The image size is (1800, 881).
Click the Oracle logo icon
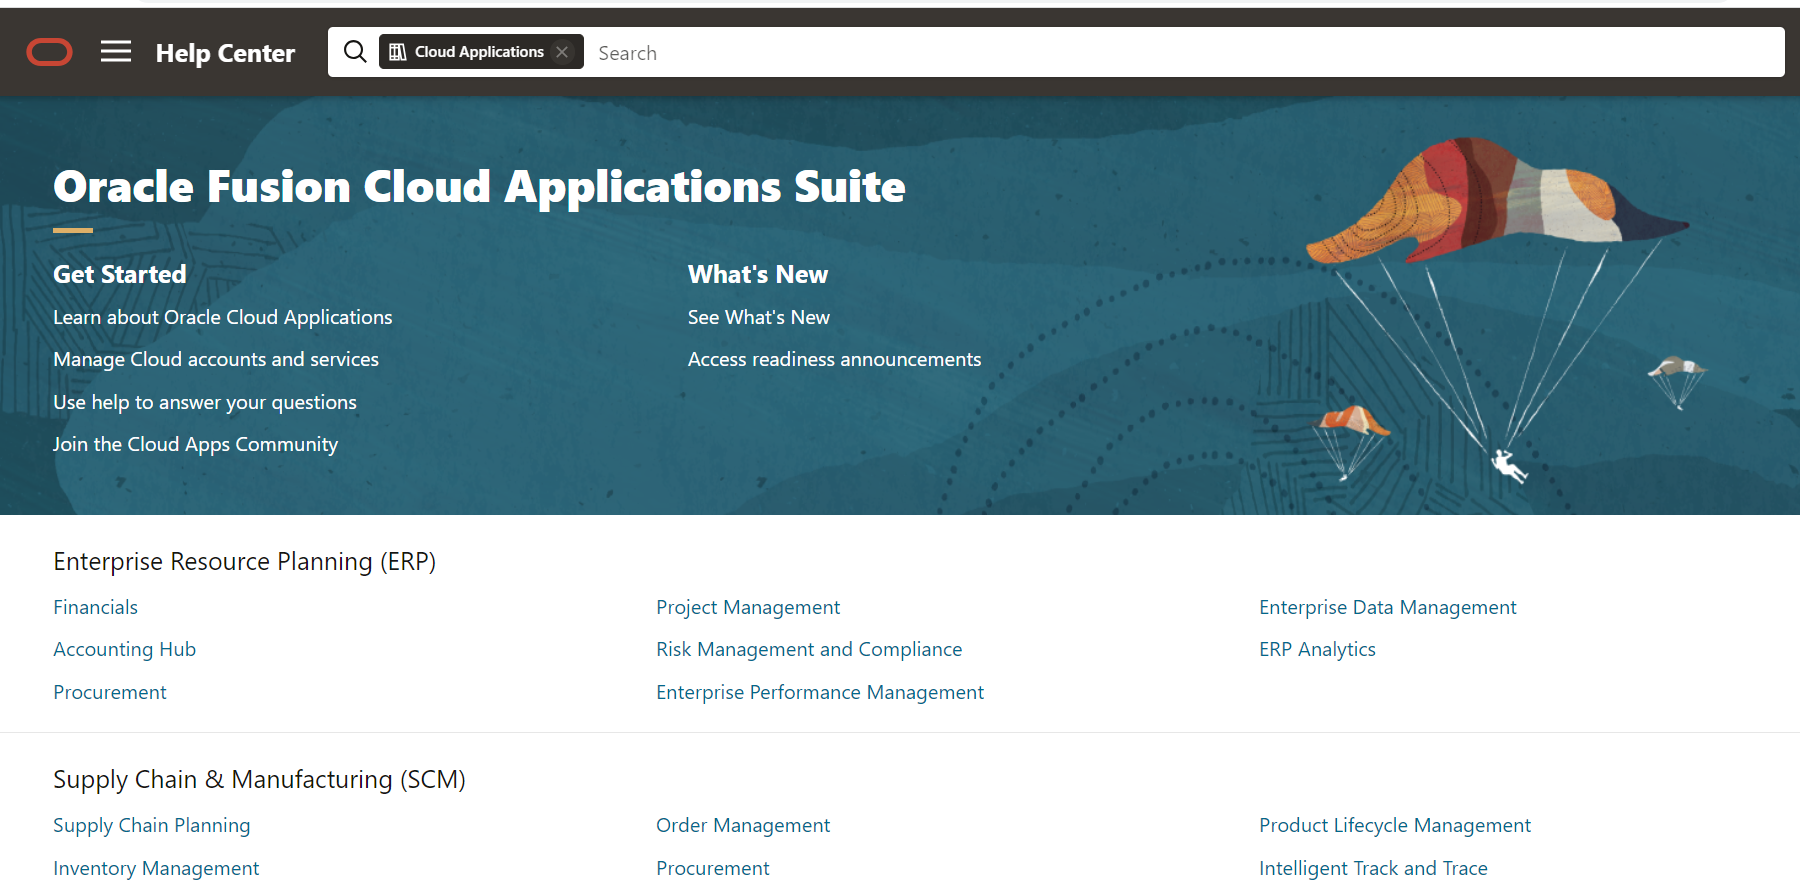point(49,52)
